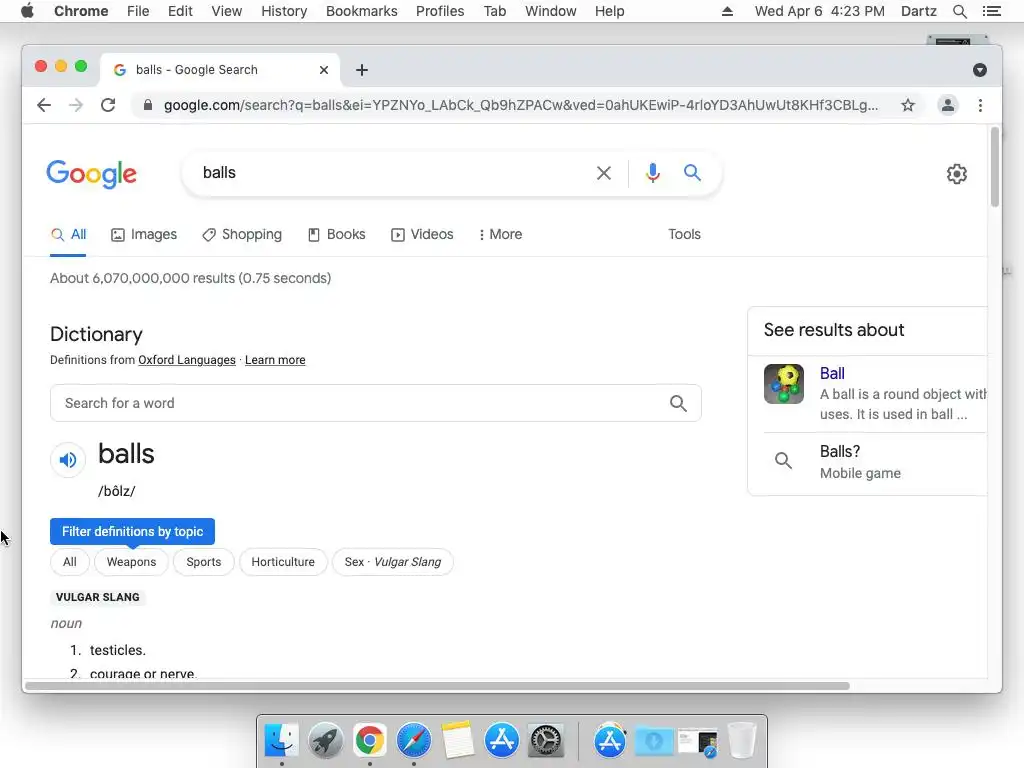This screenshot has width=1024, height=768.
Task: Open Notes from the Dock
Action: [x=457, y=740]
